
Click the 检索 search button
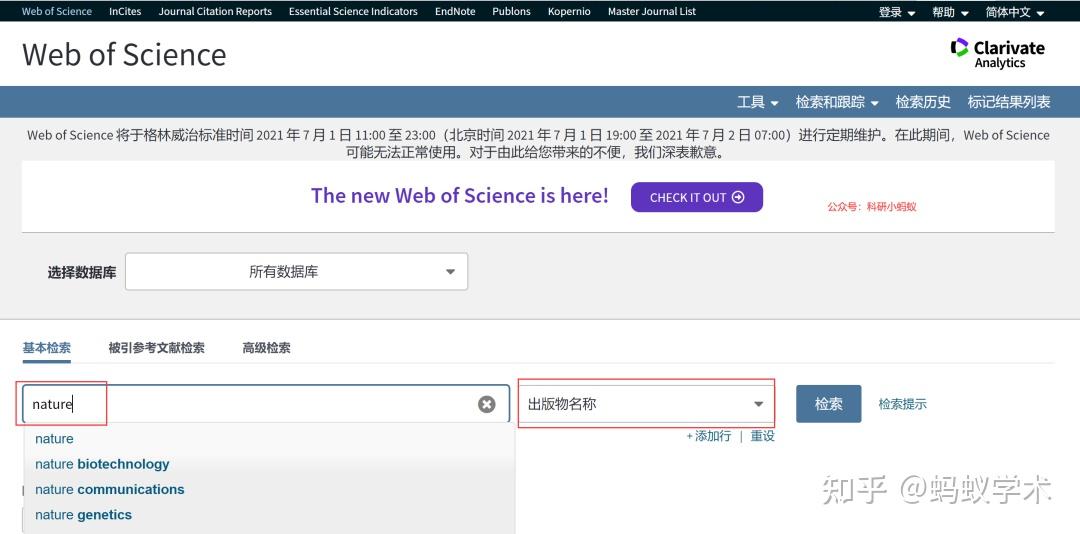829,404
